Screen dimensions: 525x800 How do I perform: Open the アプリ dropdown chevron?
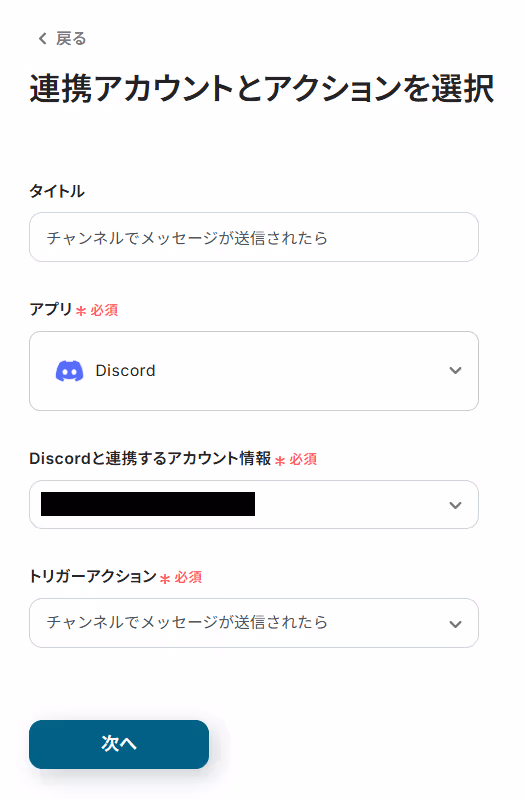tap(455, 370)
